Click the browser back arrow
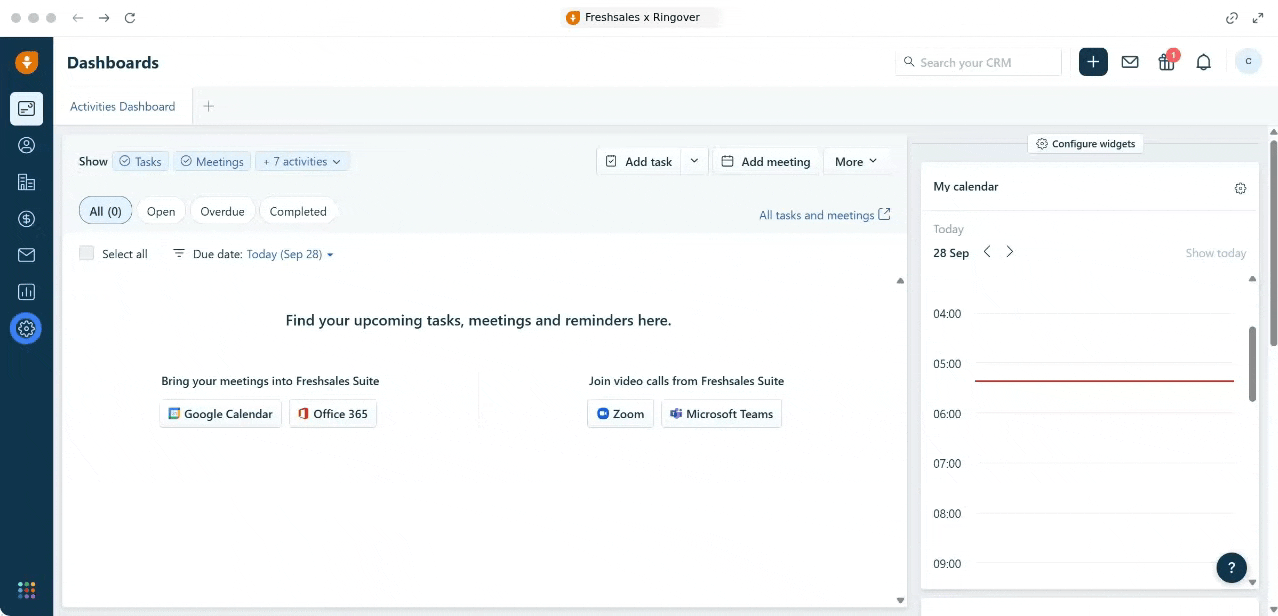1278x616 pixels. (x=78, y=18)
